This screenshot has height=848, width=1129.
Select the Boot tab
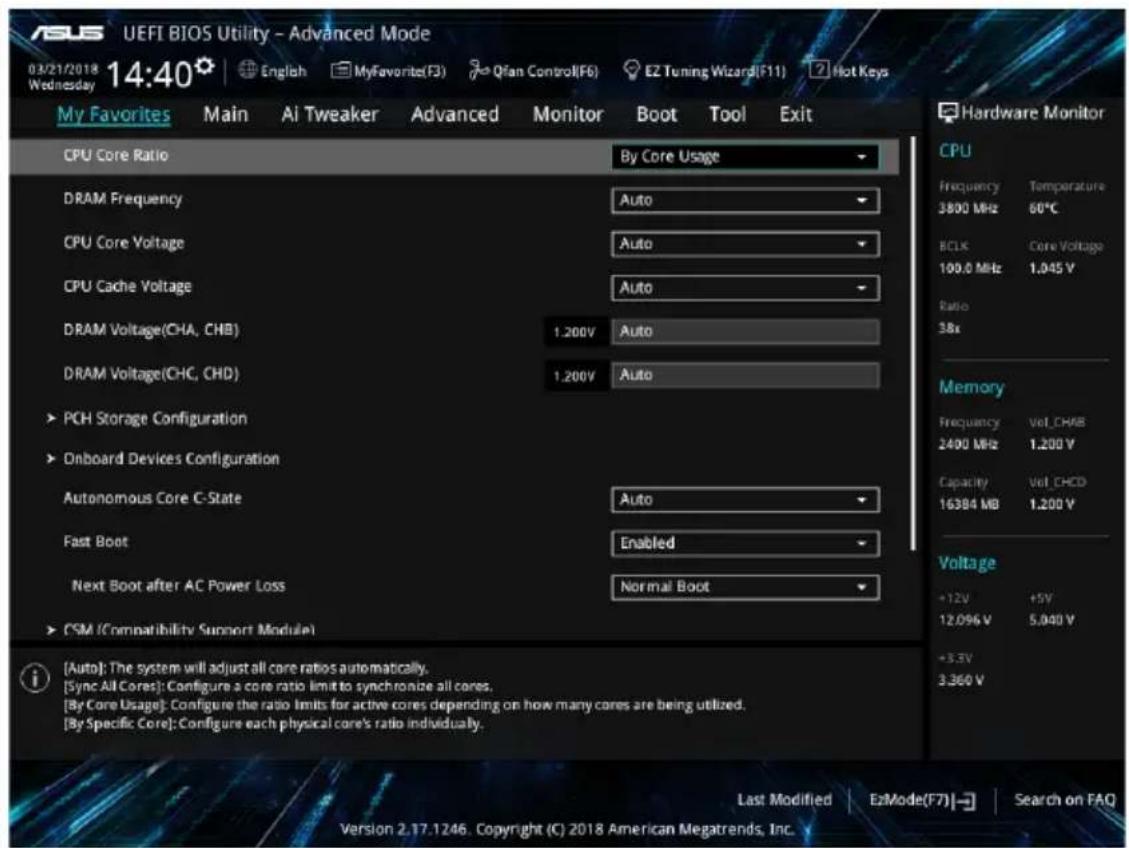pyautogui.click(x=657, y=114)
